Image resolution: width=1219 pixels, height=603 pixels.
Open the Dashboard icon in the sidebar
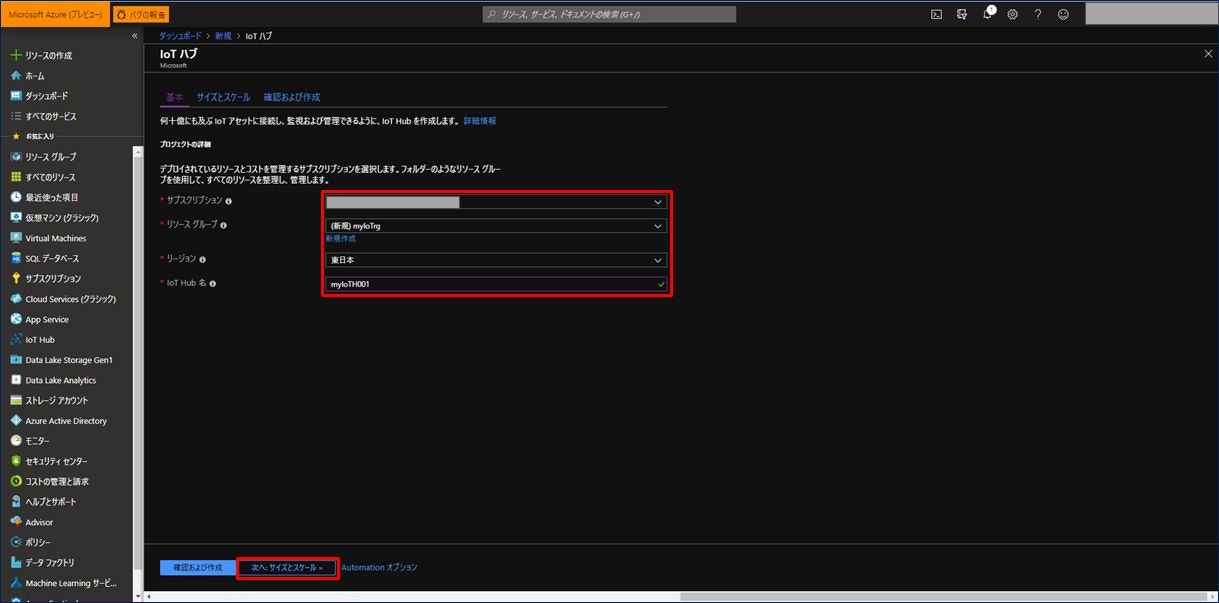click(x=16, y=96)
